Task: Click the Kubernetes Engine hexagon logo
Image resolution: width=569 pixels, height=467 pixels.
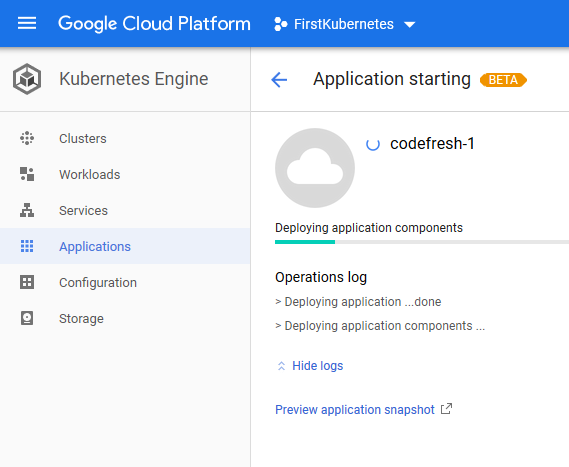Action: pyautogui.click(x=27, y=79)
